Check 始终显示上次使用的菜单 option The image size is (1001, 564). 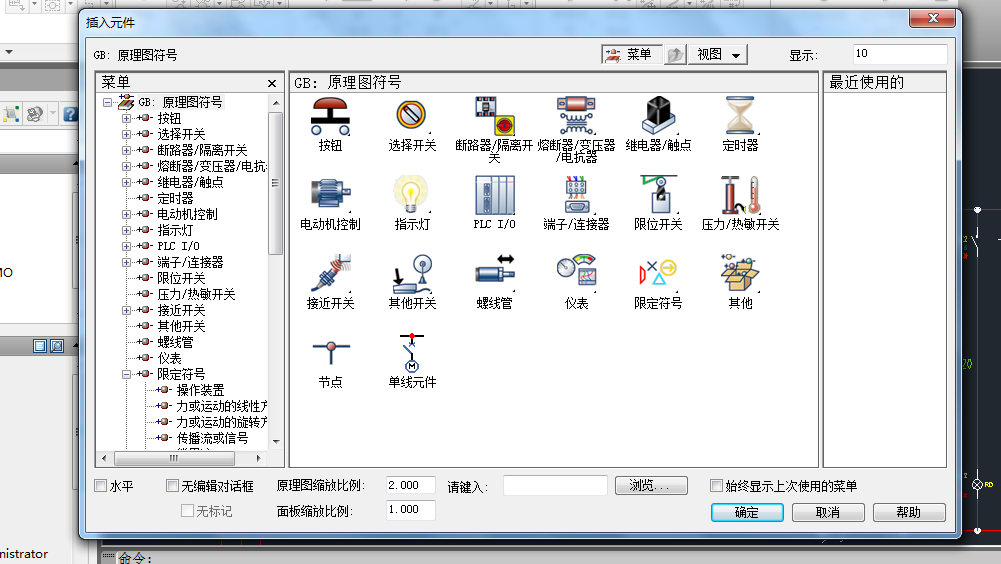(716, 486)
